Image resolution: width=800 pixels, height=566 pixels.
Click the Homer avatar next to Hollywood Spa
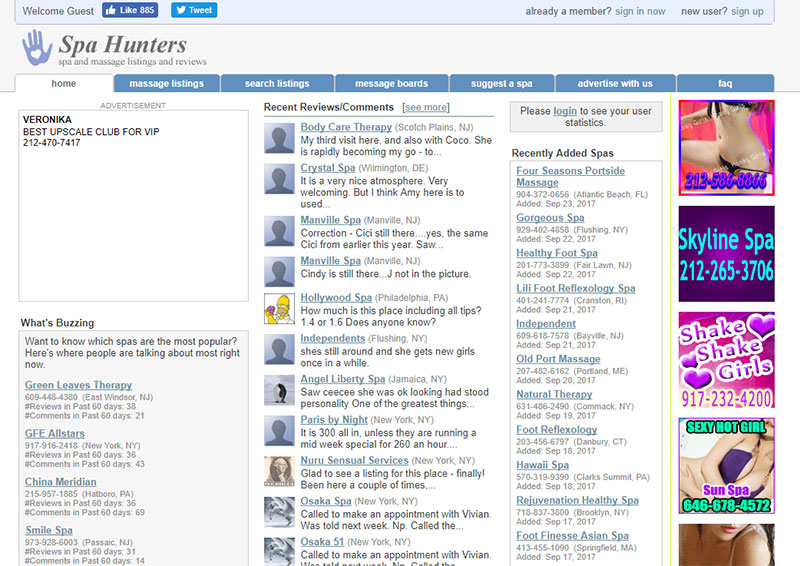click(x=279, y=308)
